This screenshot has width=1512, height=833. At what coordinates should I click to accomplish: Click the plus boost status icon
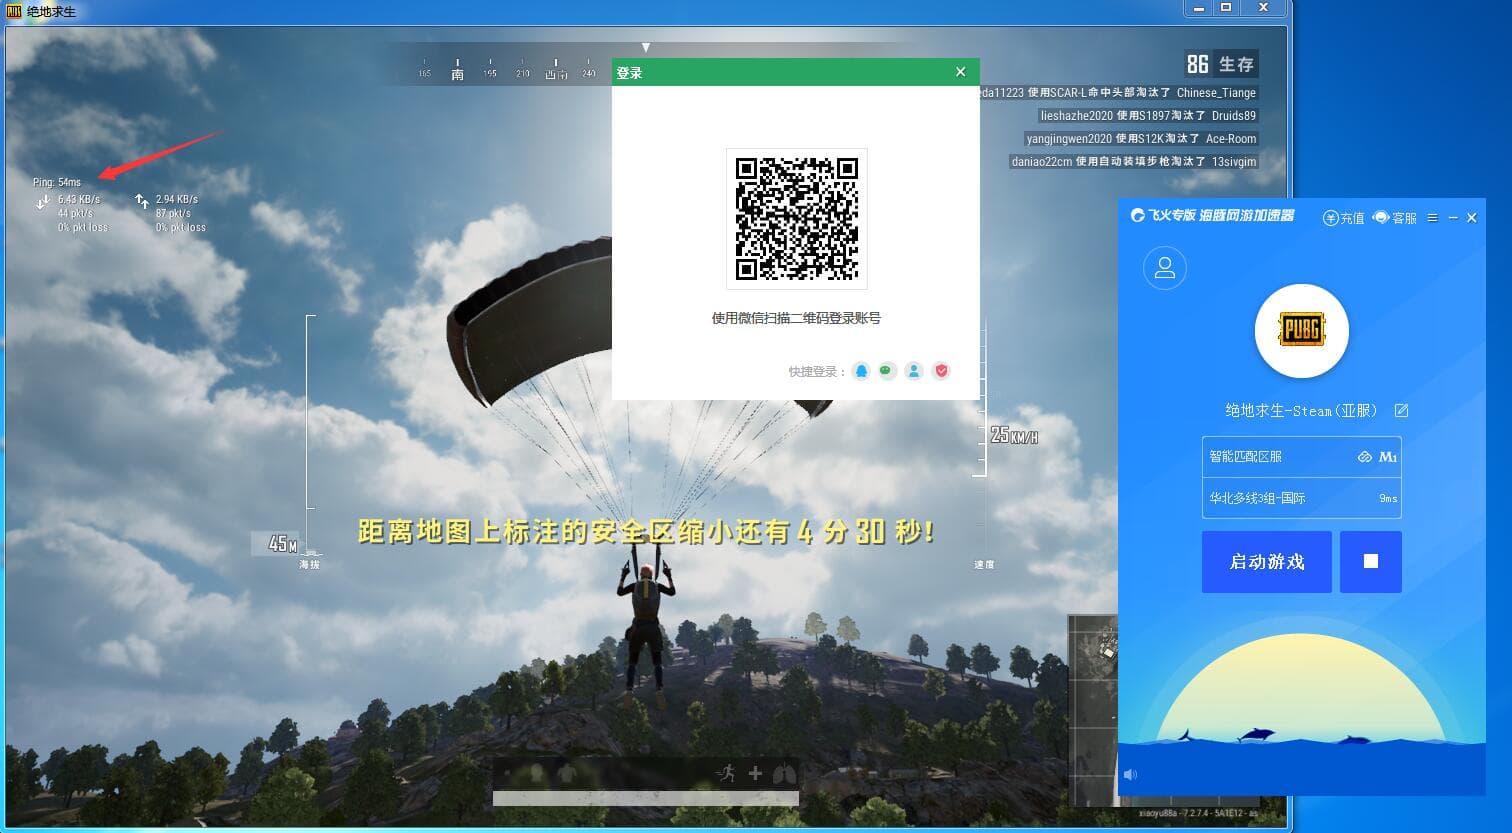pos(755,773)
